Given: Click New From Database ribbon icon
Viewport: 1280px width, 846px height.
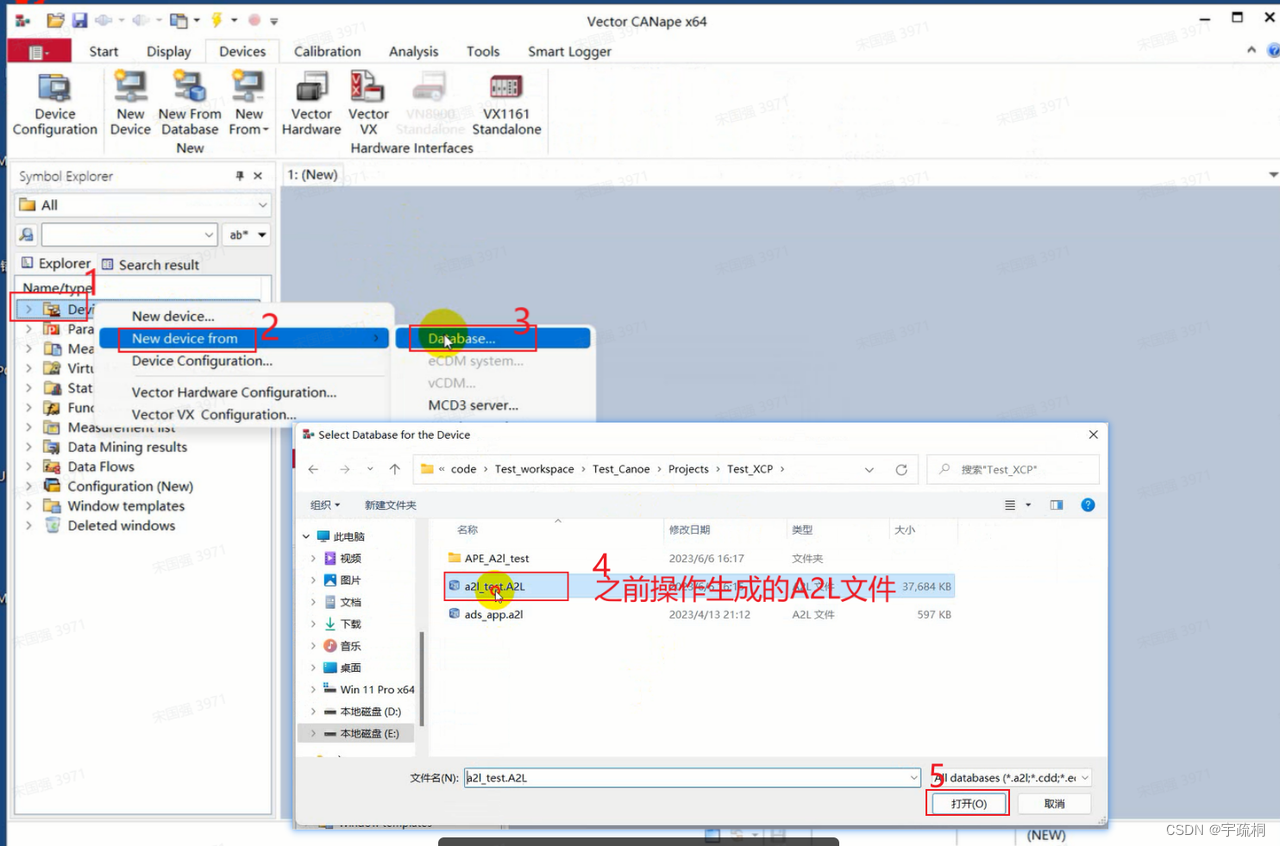Looking at the screenshot, I should point(190,104).
